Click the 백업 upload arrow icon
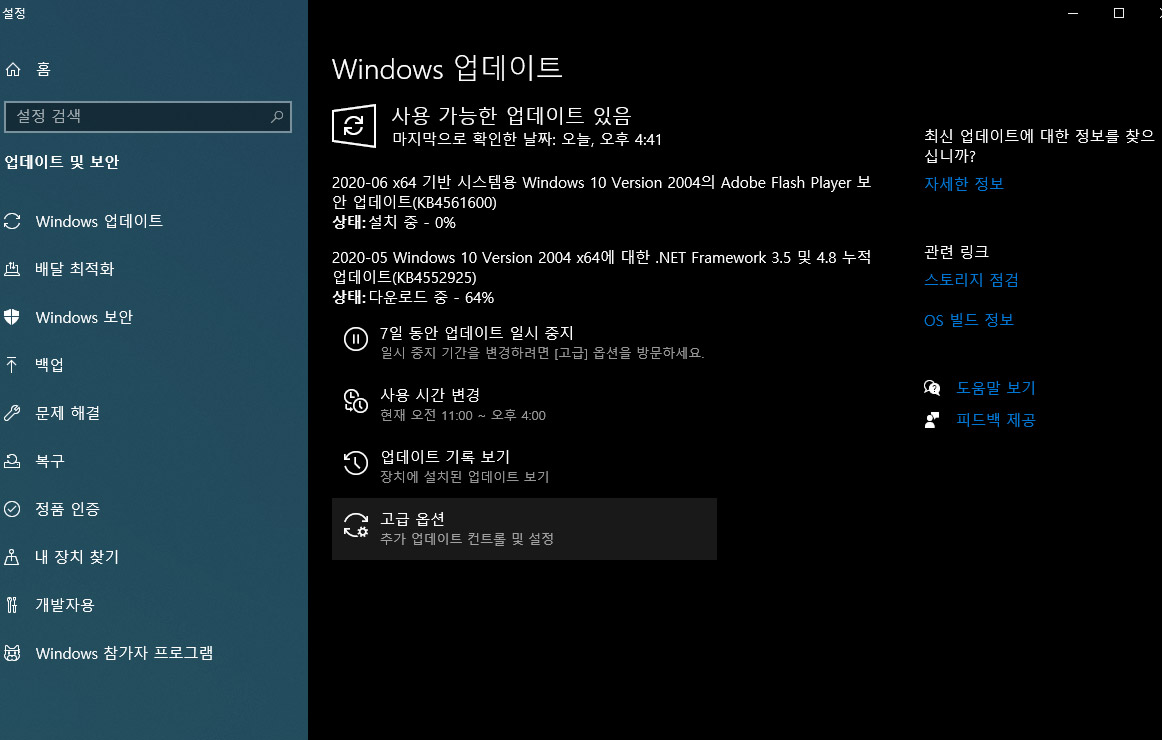 (x=12, y=364)
